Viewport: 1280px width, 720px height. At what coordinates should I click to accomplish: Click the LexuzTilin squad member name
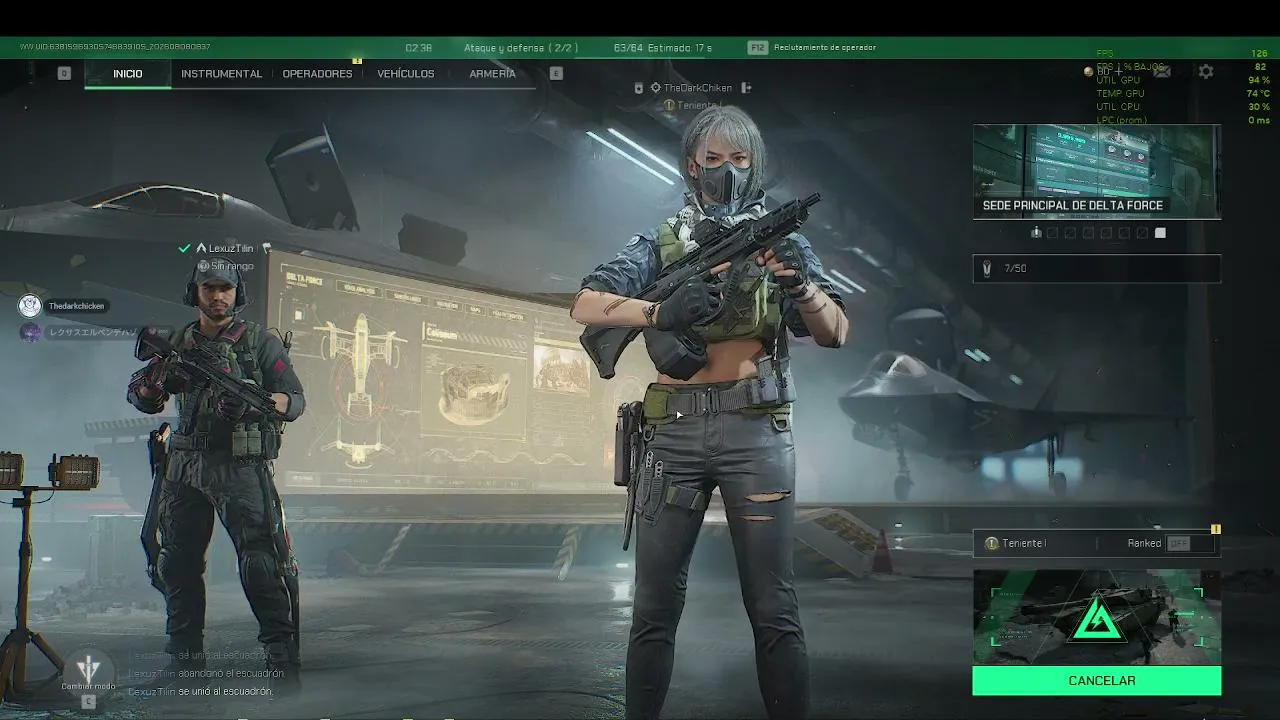click(x=231, y=248)
